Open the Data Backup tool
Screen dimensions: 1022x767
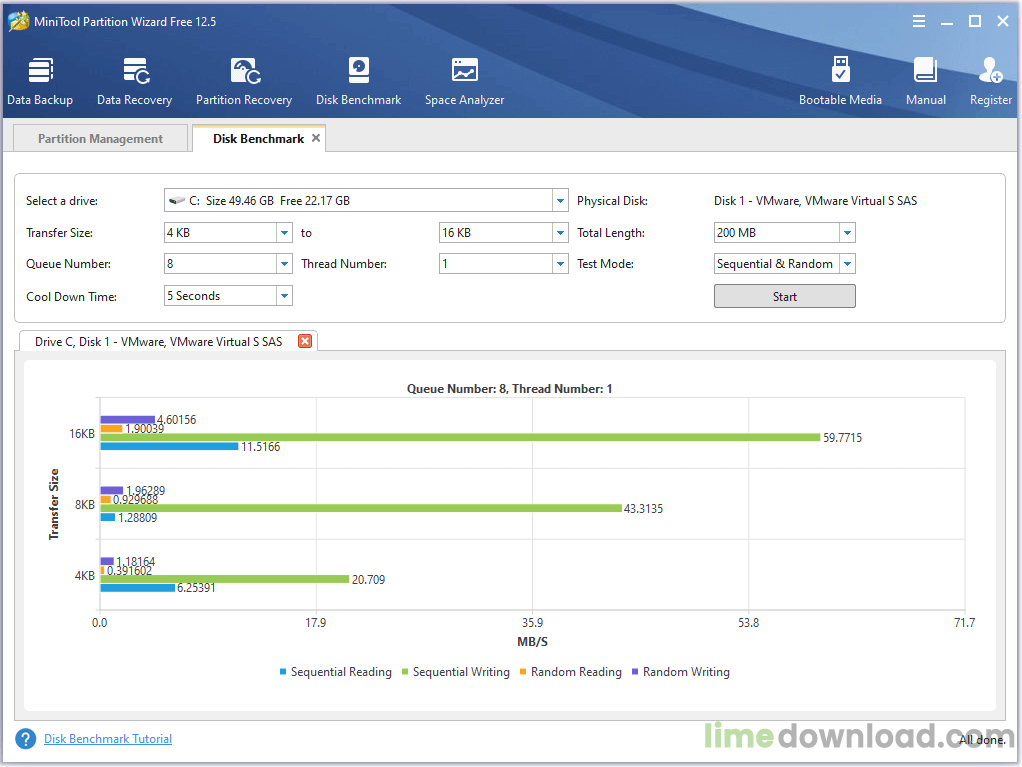pos(40,81)
